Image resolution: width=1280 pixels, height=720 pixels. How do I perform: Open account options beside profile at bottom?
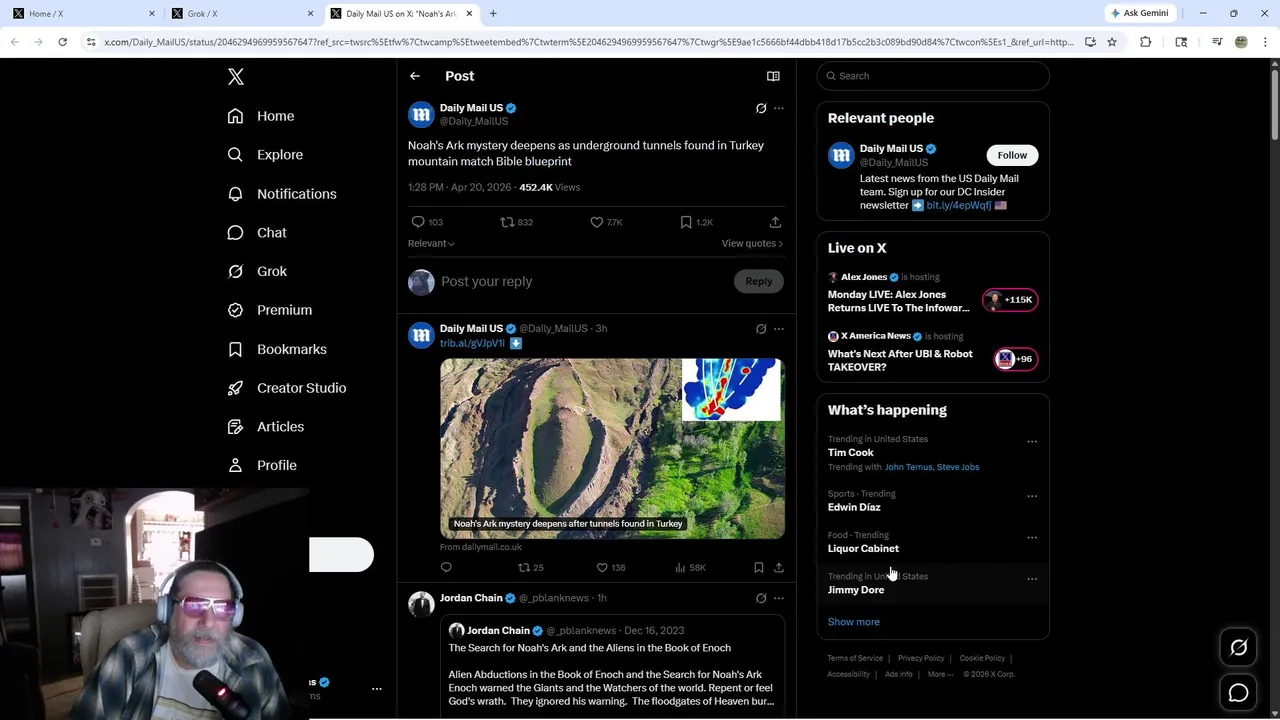coord(377,689)
